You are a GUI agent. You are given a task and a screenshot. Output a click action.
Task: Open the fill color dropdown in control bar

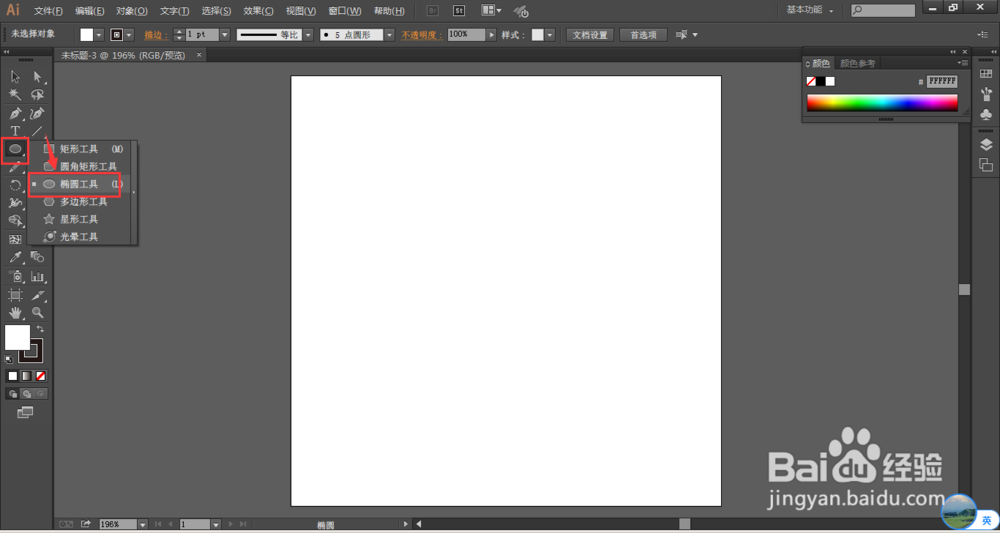pyautogui.click(x=98, y=35)
